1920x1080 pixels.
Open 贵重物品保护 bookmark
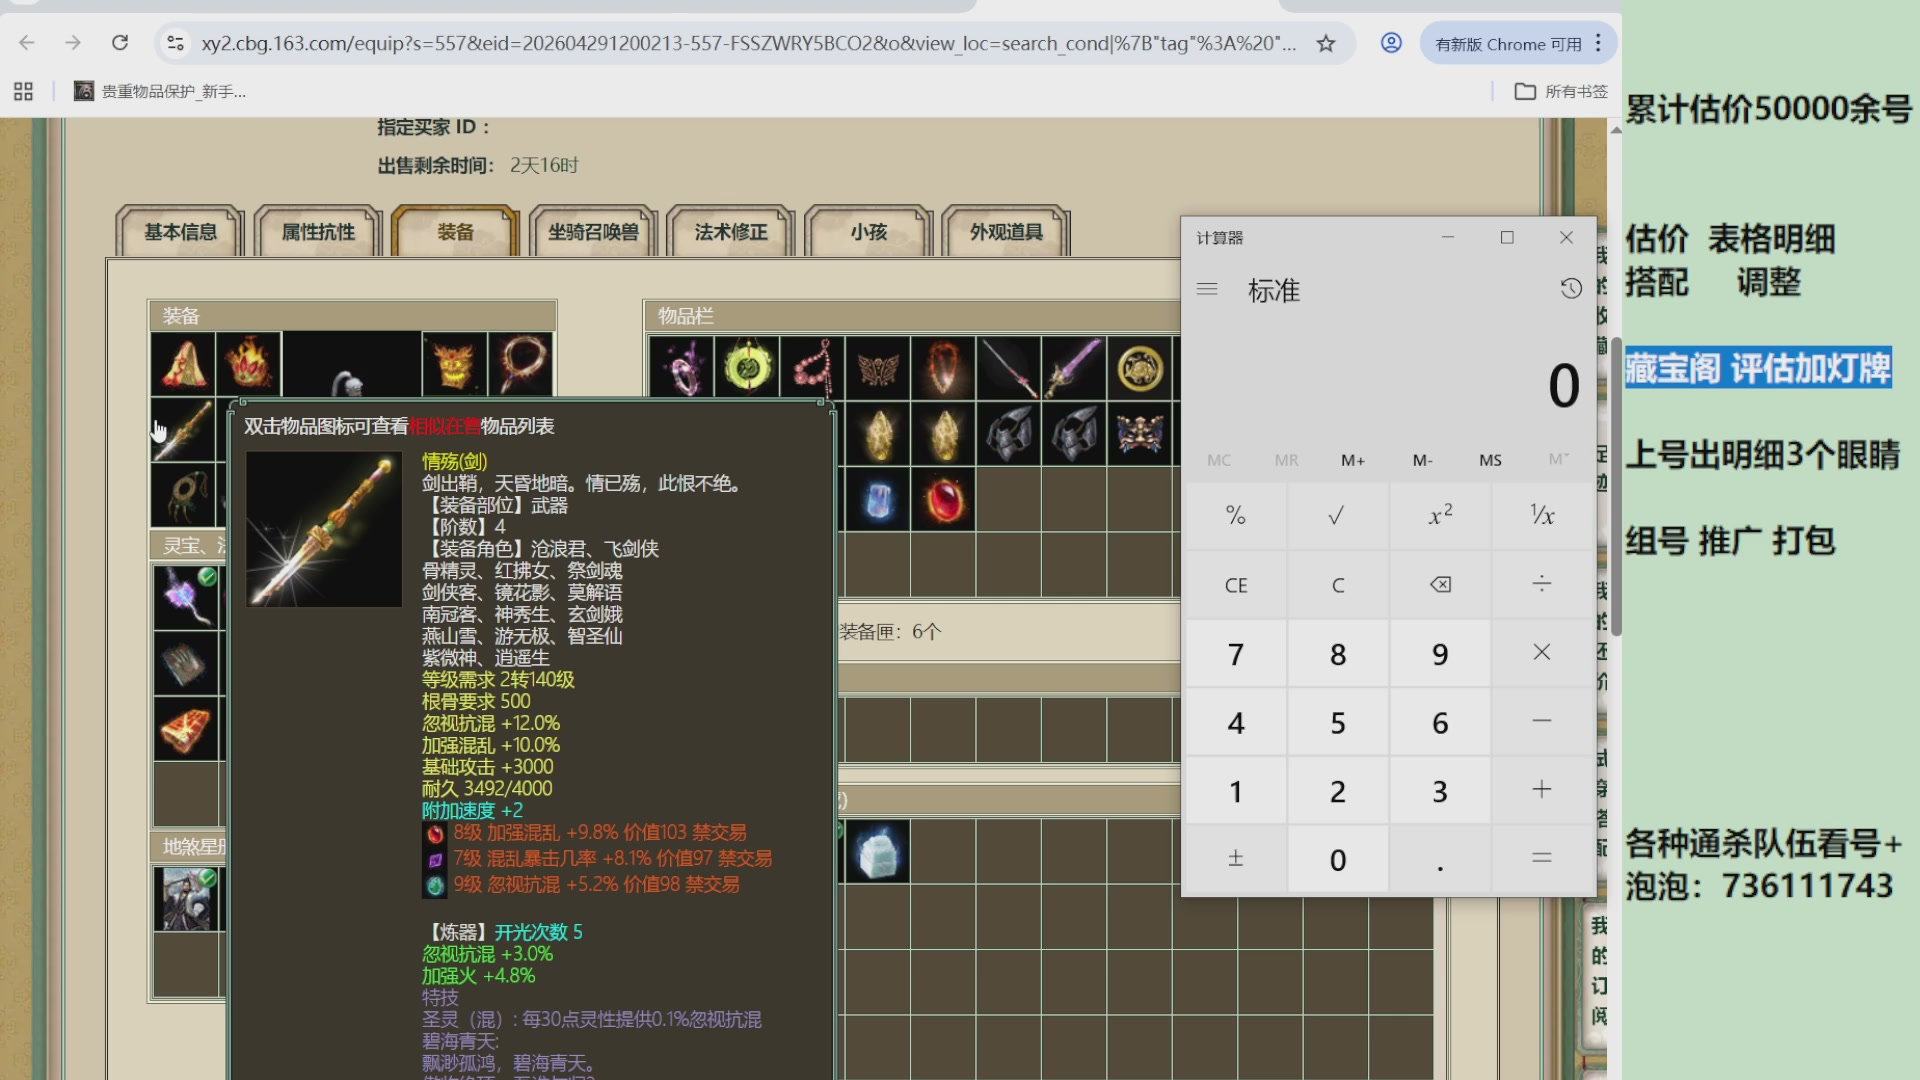[160, 91]
